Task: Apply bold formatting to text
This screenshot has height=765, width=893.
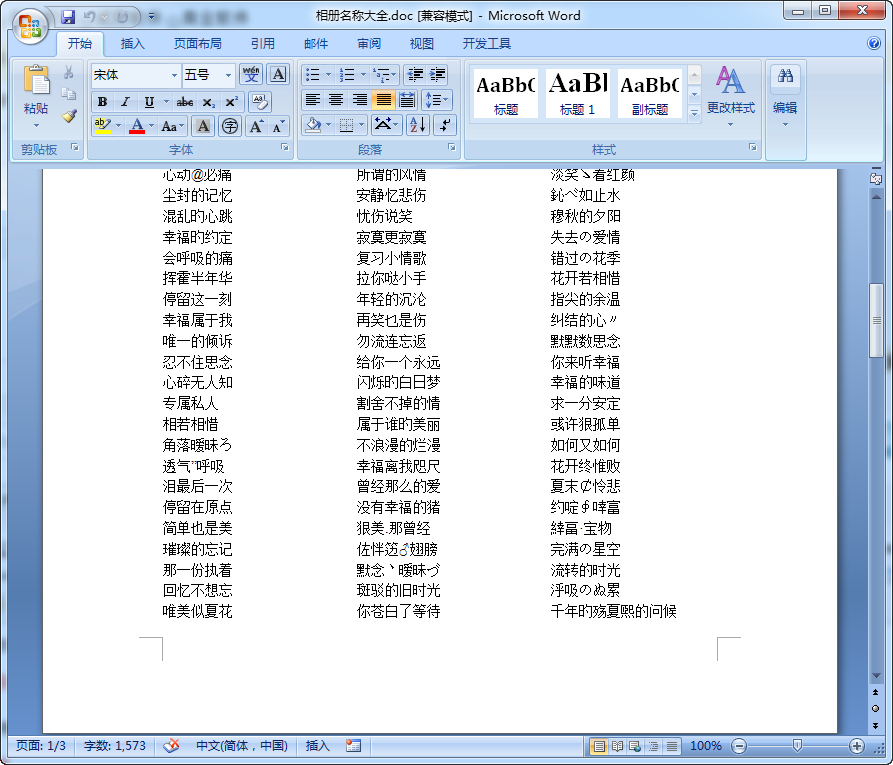Action: pos(102,101)
